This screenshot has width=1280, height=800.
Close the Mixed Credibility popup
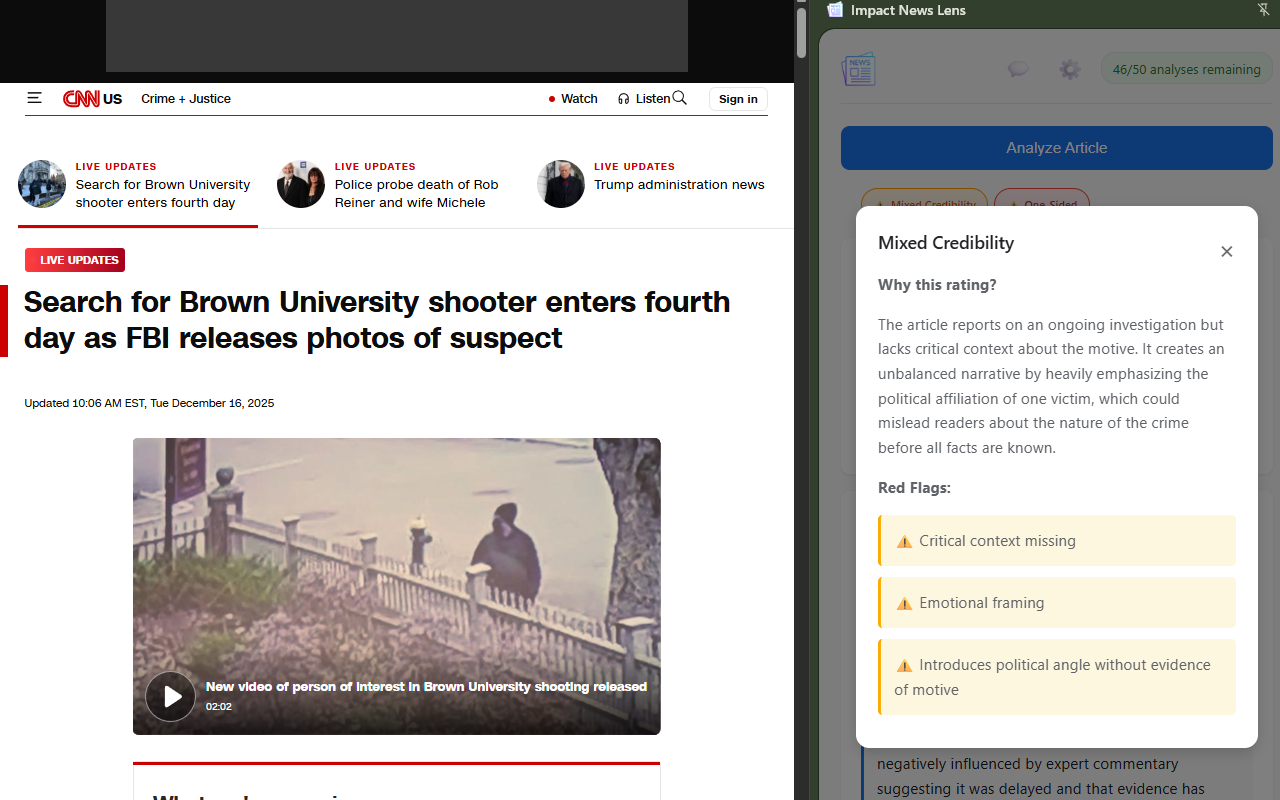[1227, 252]
